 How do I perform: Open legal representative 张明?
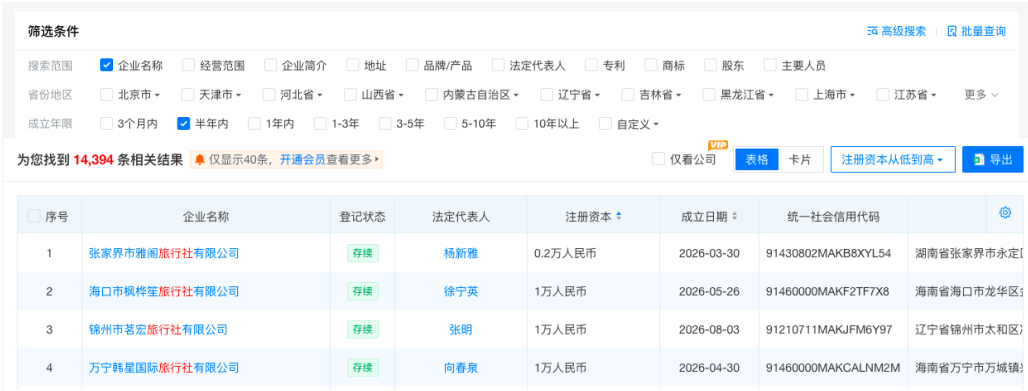click(x=461, y=329)
